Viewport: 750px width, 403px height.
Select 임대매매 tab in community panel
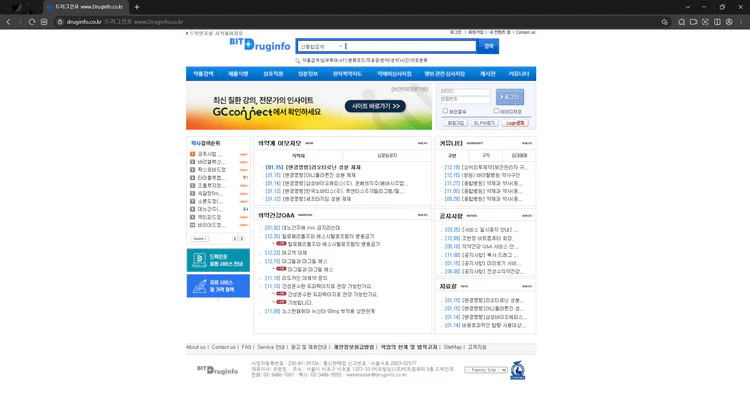[x=519, y=155]
